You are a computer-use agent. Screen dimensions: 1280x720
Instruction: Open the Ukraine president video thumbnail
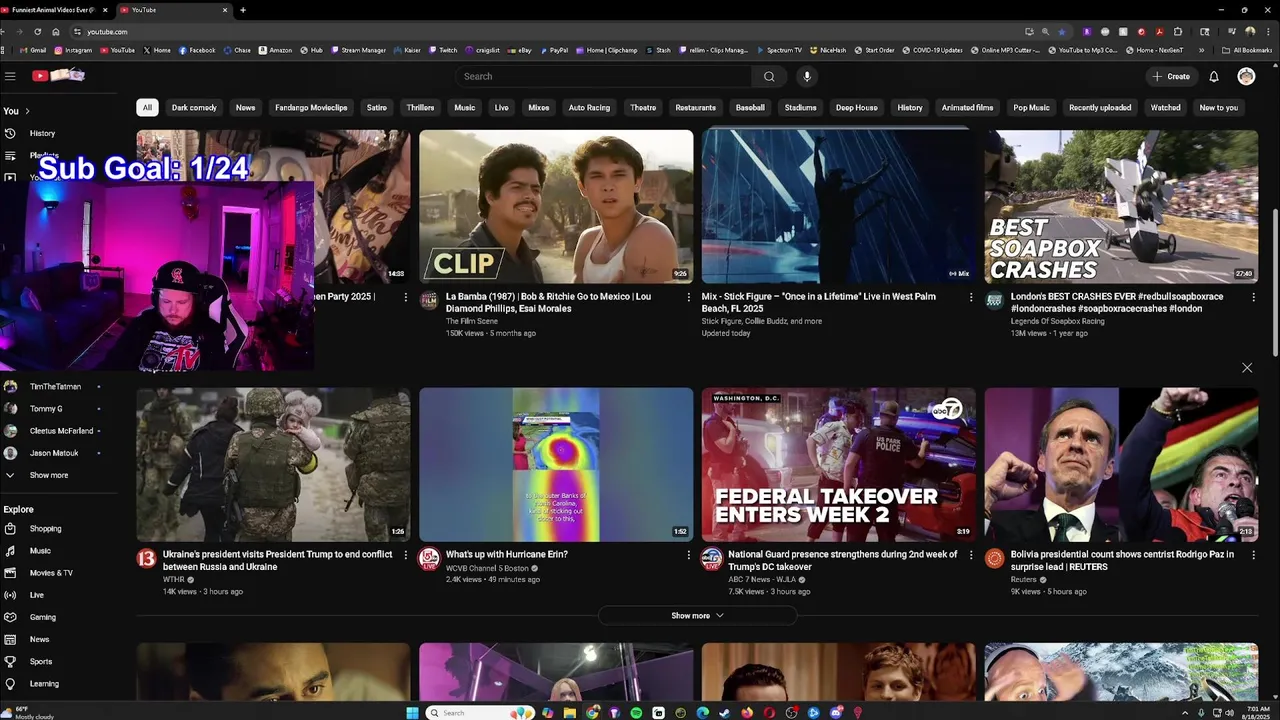(273, 464)
